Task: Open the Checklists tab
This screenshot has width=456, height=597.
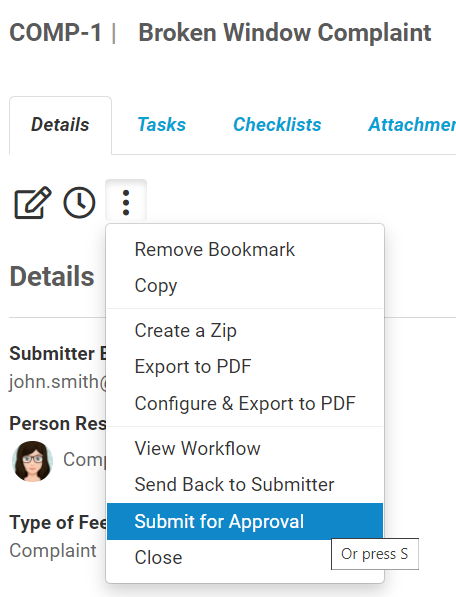Action: click(277, 125)
